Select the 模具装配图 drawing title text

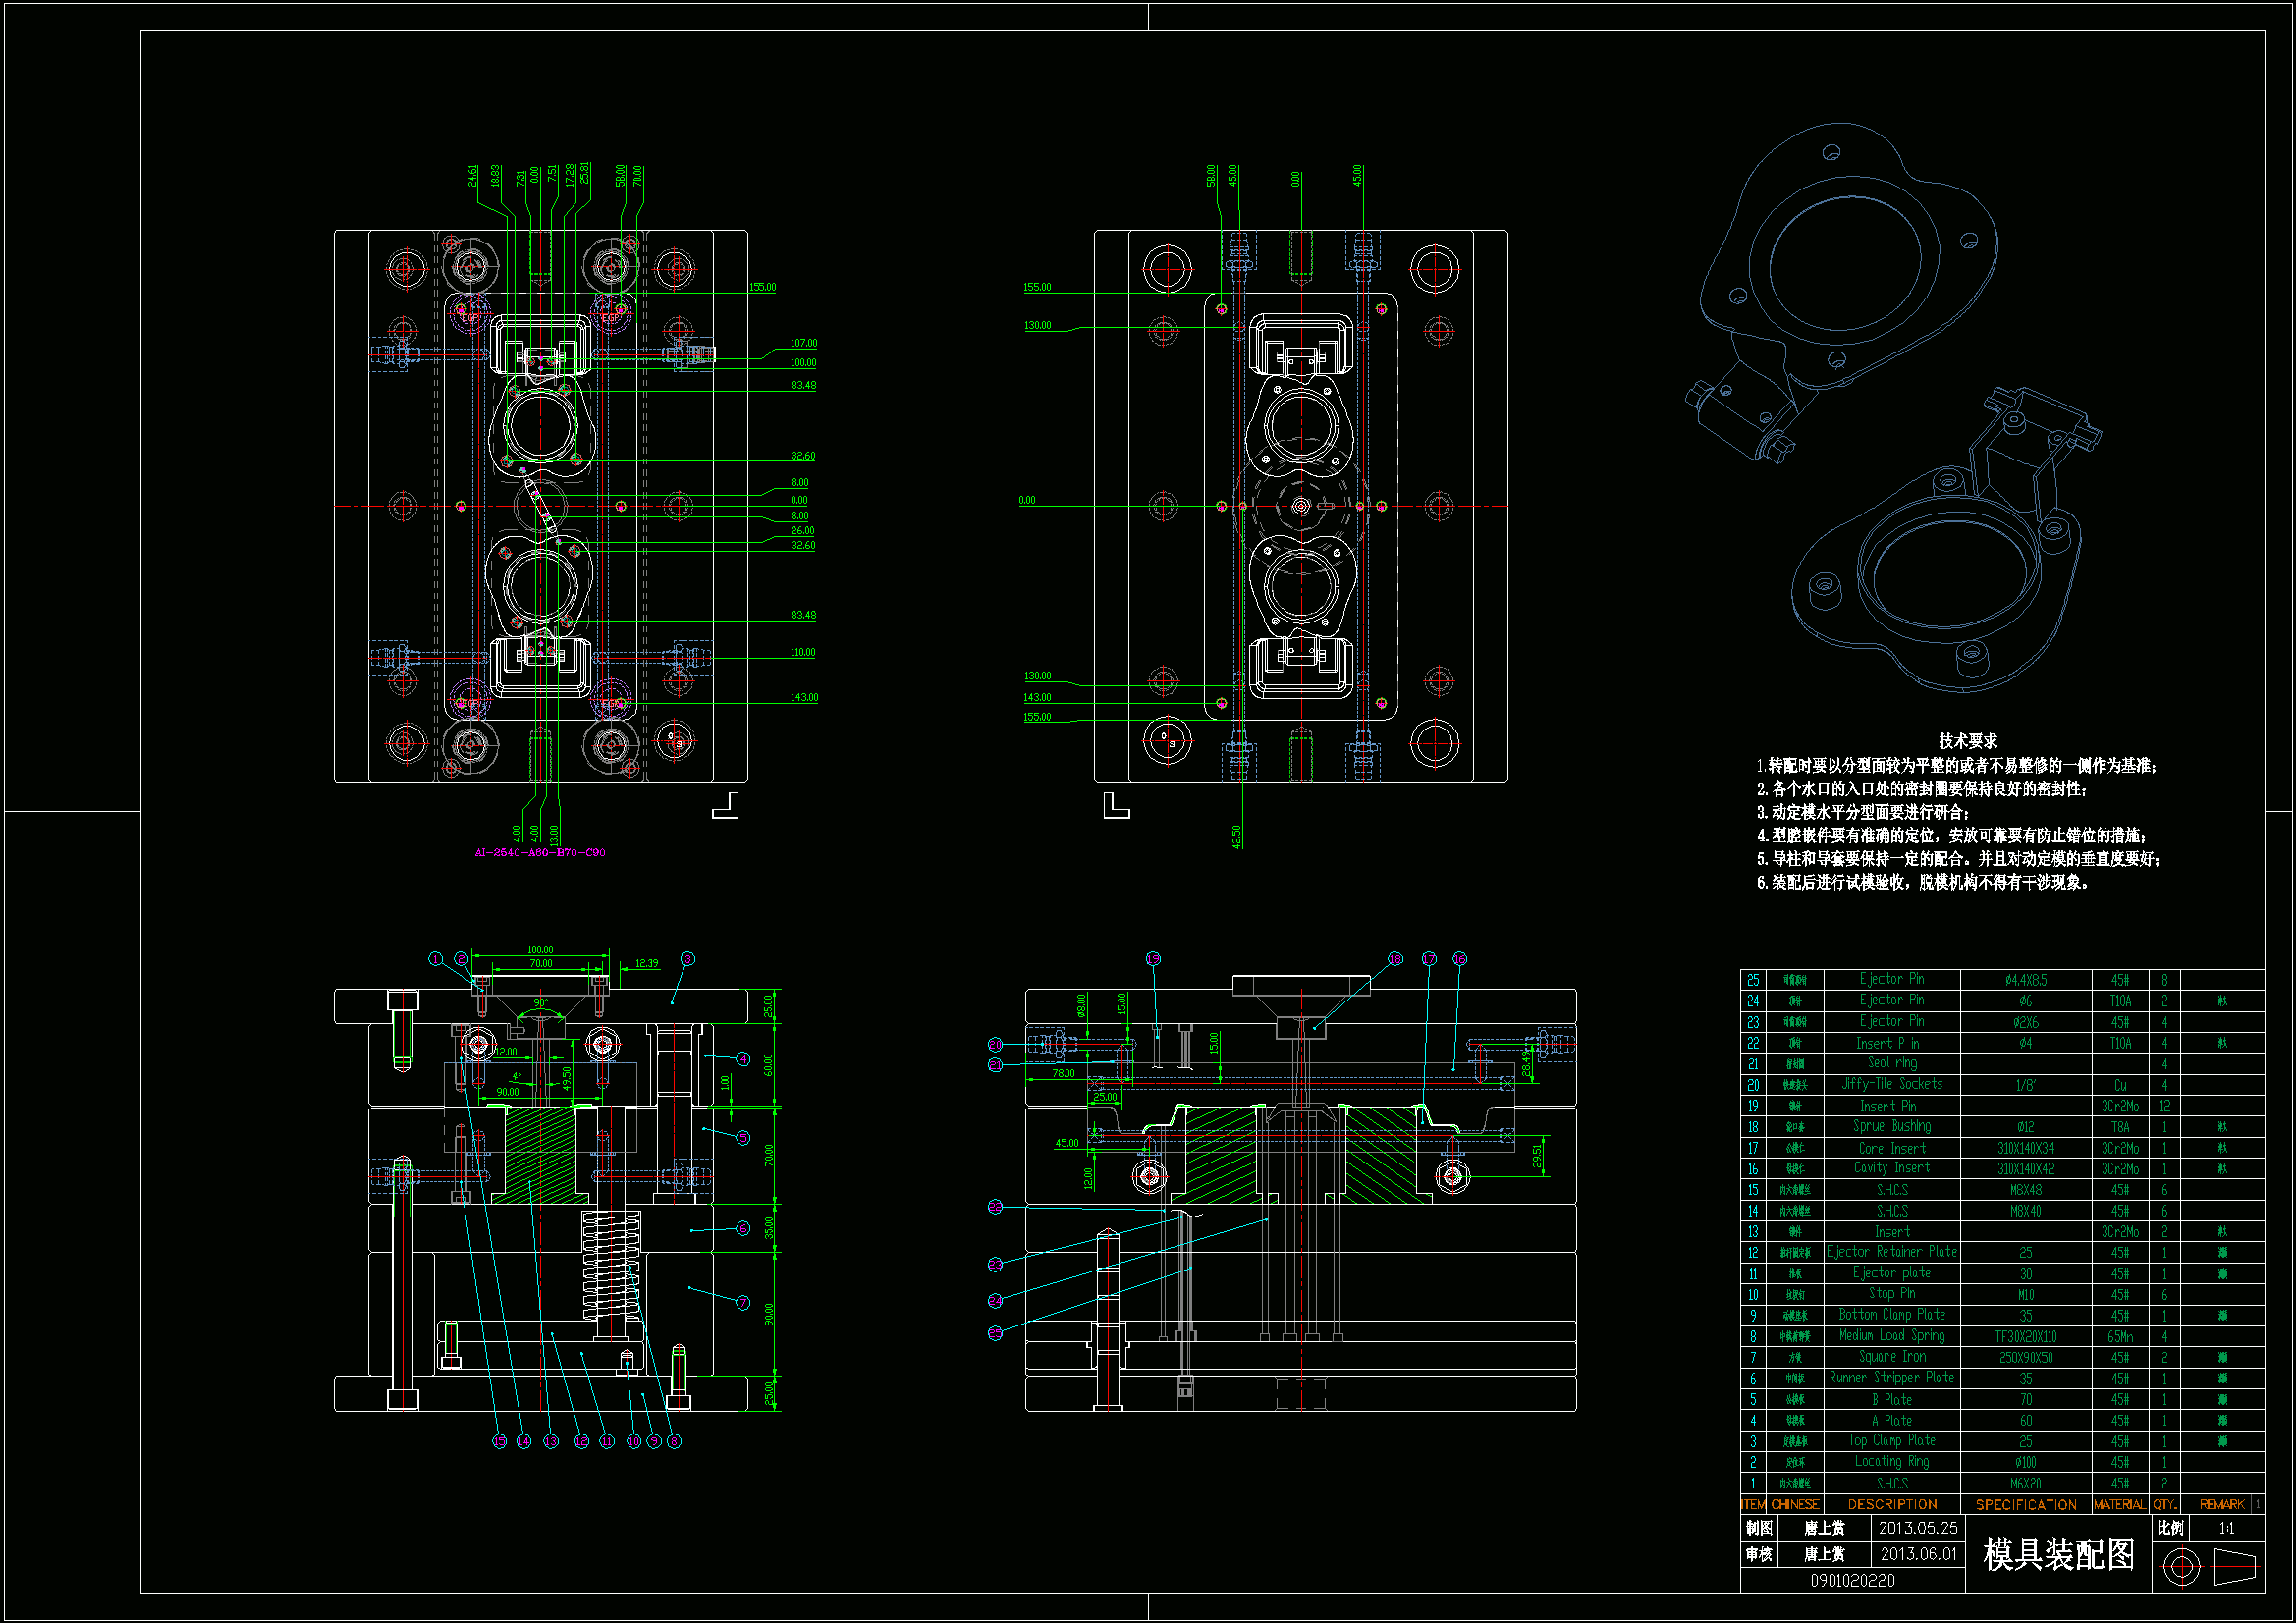click(x=2059, y=1555)
